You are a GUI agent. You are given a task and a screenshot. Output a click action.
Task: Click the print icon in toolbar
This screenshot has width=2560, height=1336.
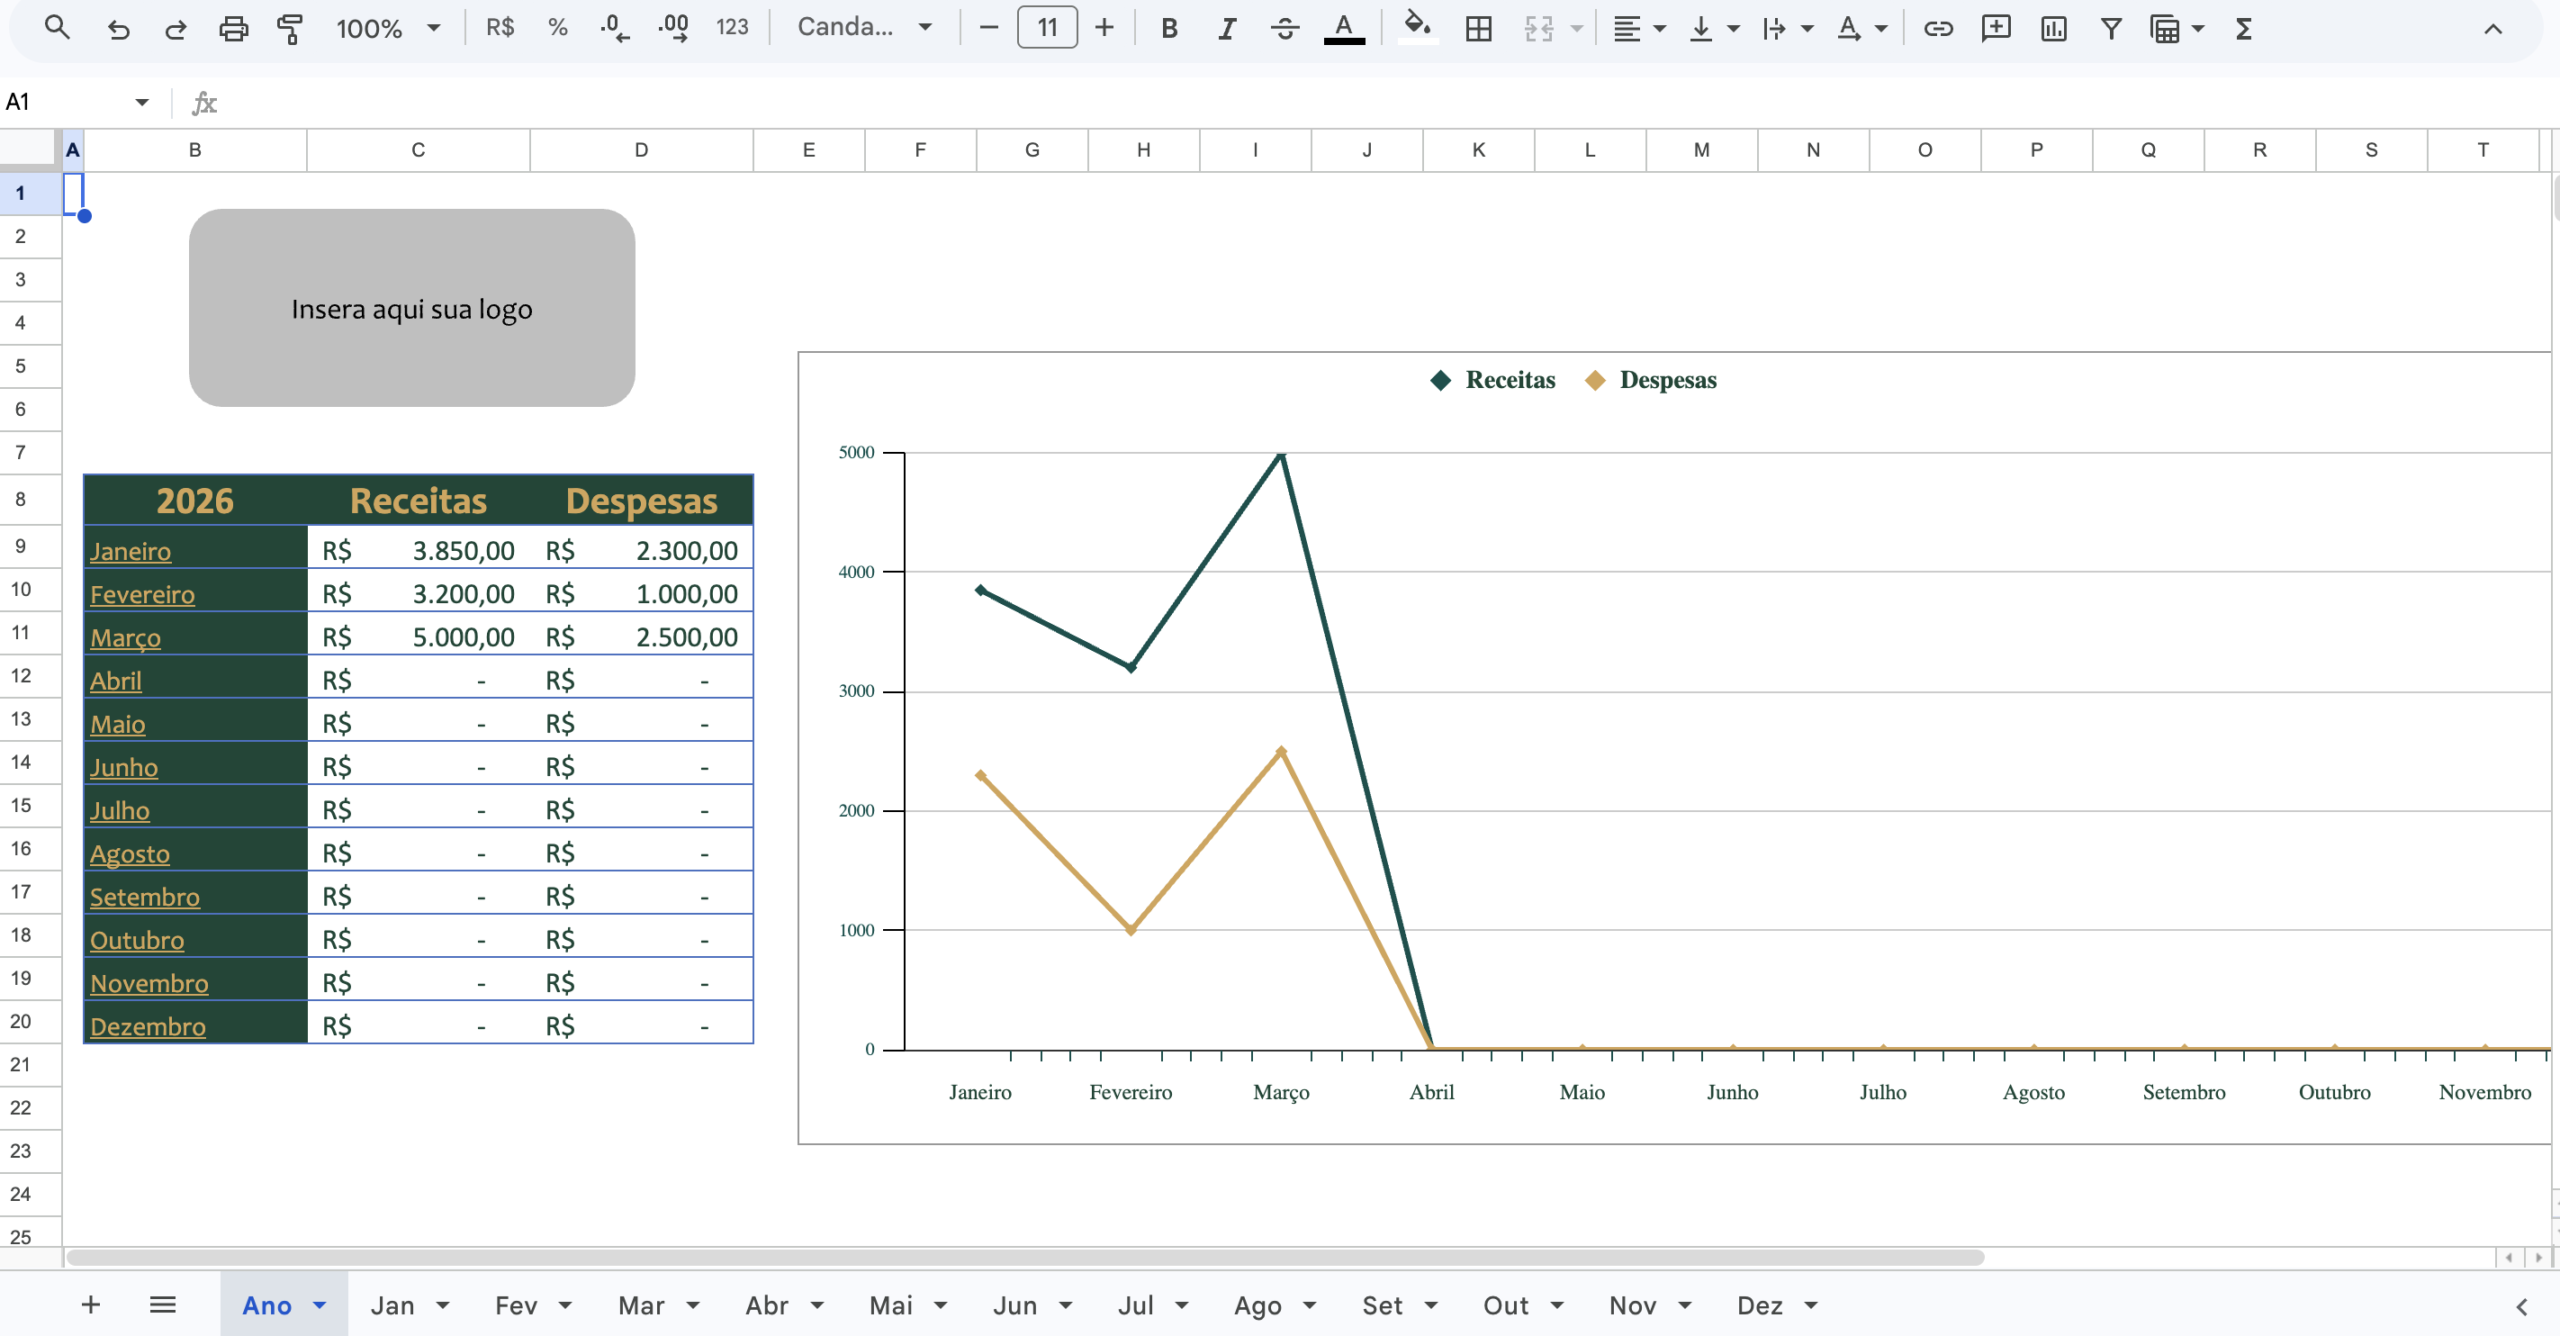pyautogui.click(x=233, y=28)
